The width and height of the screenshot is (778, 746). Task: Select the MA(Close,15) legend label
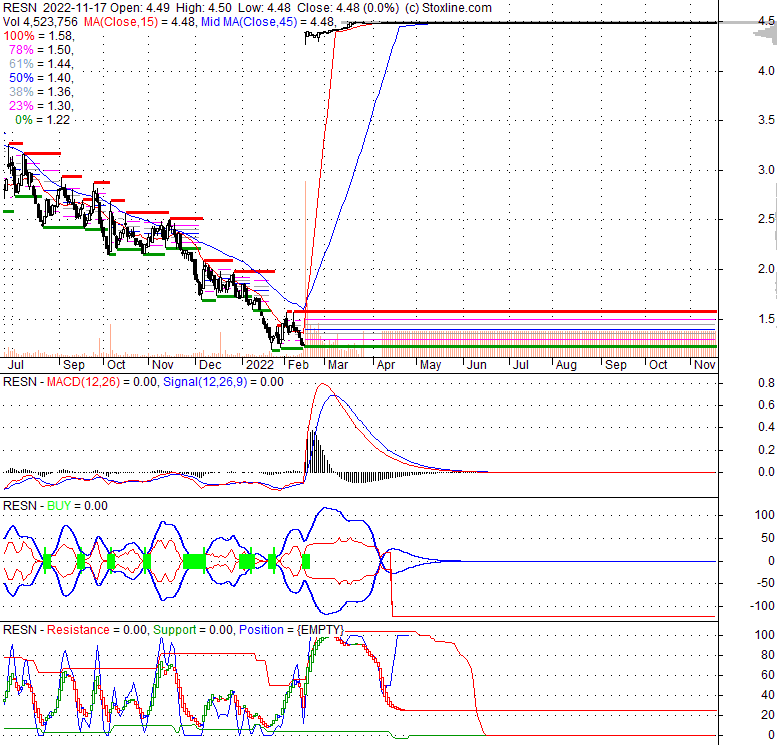[121, 22]
